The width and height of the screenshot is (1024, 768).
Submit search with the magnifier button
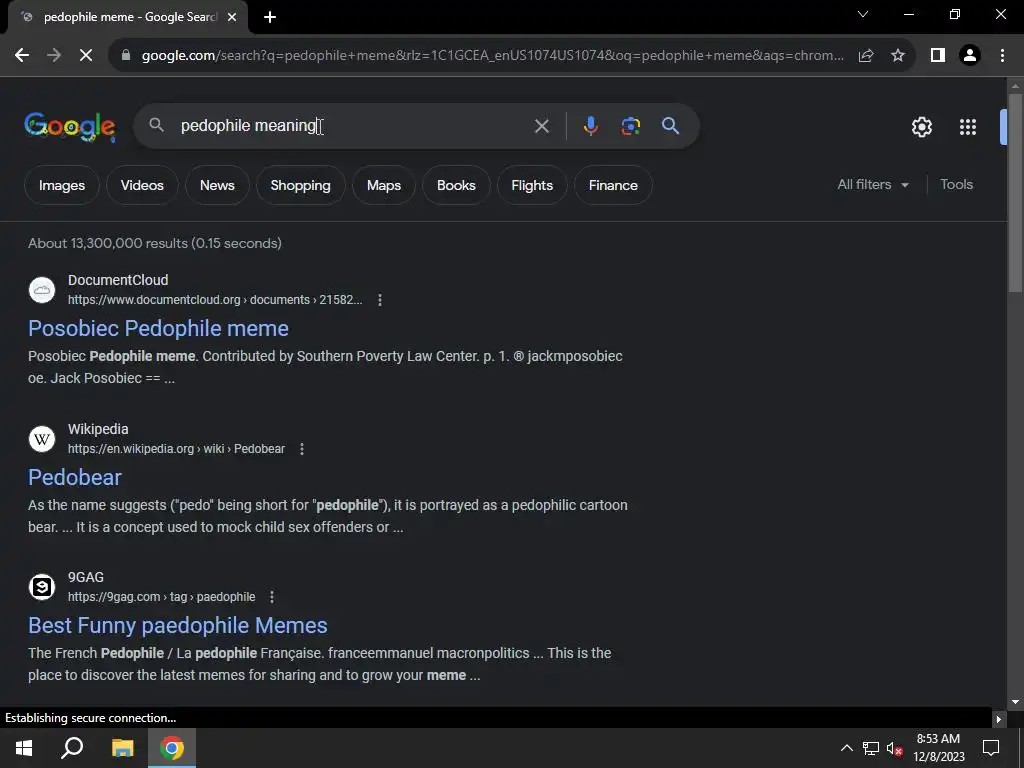point(670,126)
